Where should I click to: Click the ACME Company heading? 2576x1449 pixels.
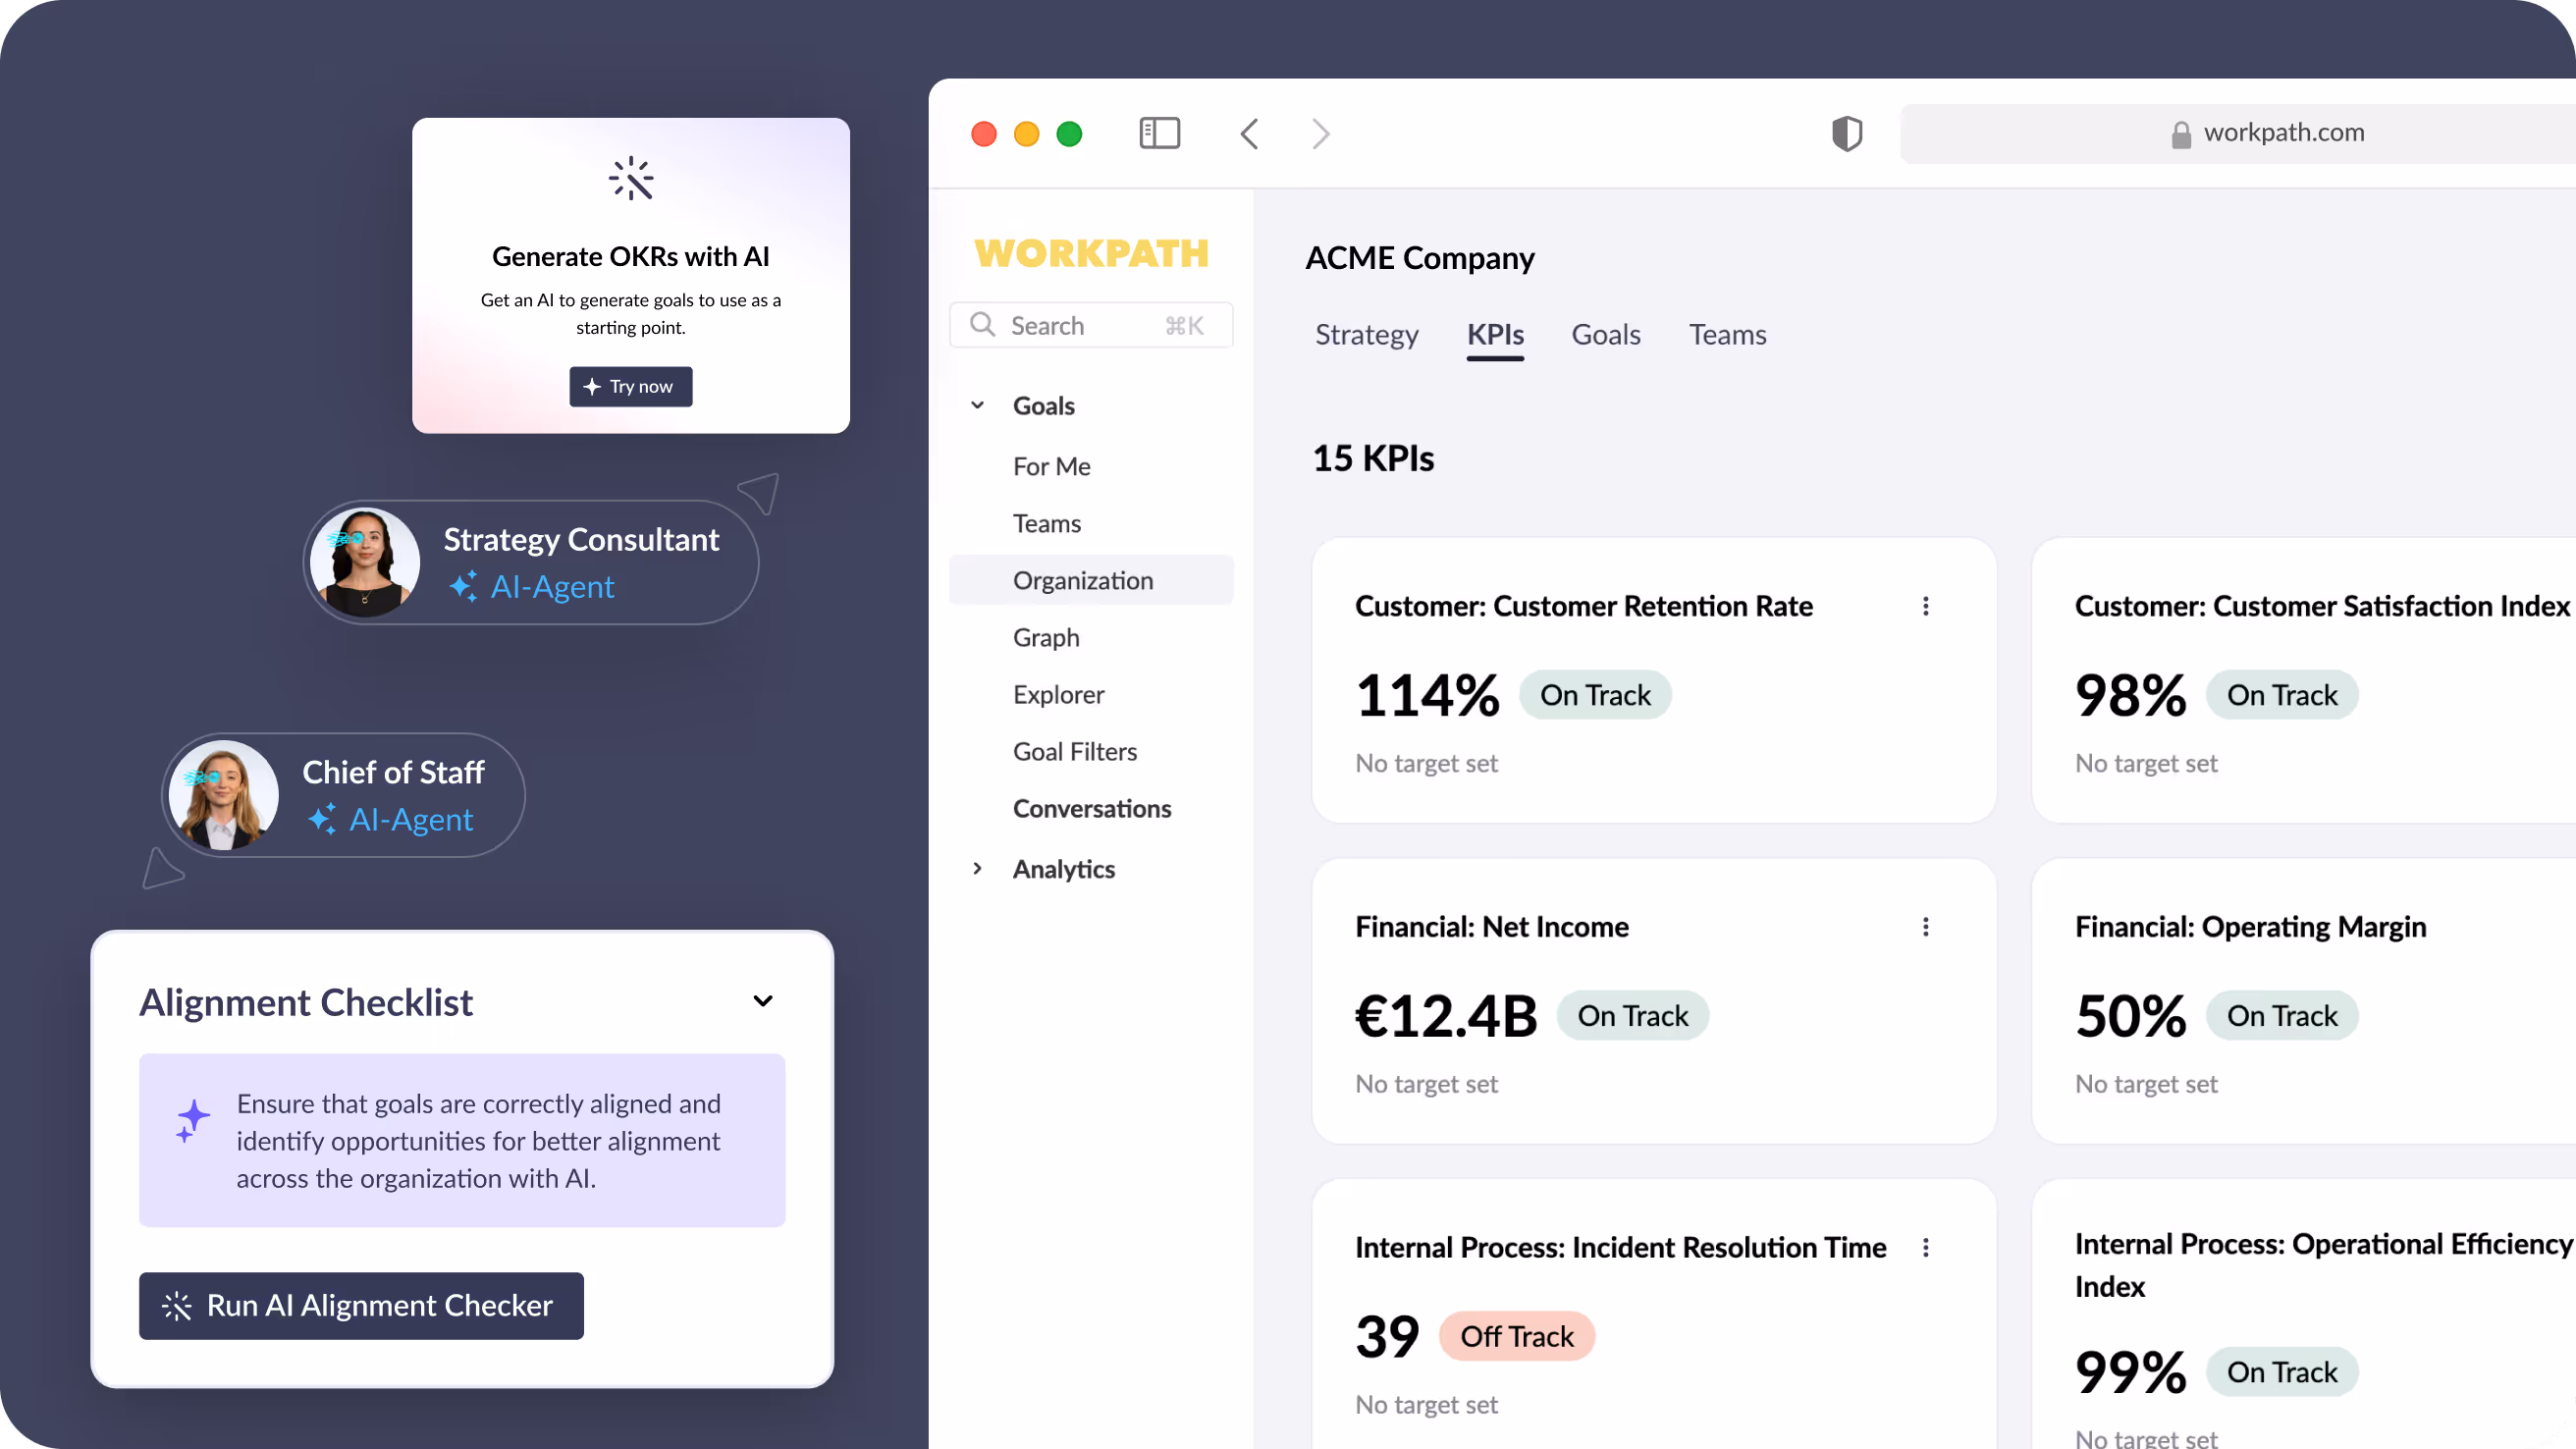(x=1419, y=258)
